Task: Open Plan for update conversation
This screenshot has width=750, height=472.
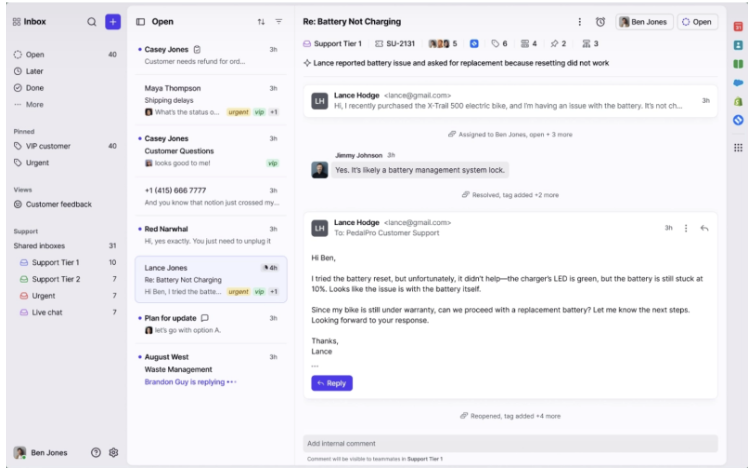Action: point(211,324)
